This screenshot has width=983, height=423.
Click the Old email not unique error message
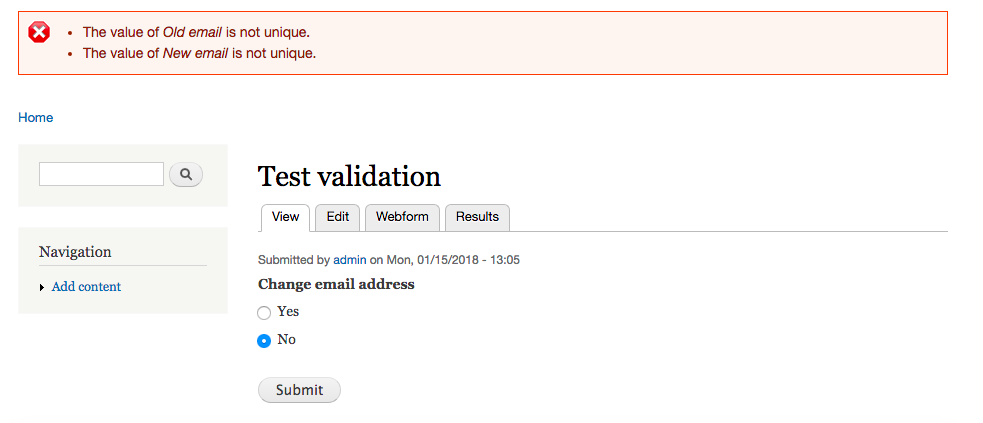[x=196, y=32]
